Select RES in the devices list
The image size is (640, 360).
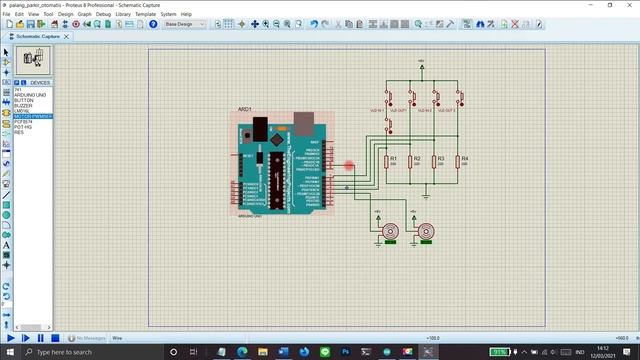point(19,132)
